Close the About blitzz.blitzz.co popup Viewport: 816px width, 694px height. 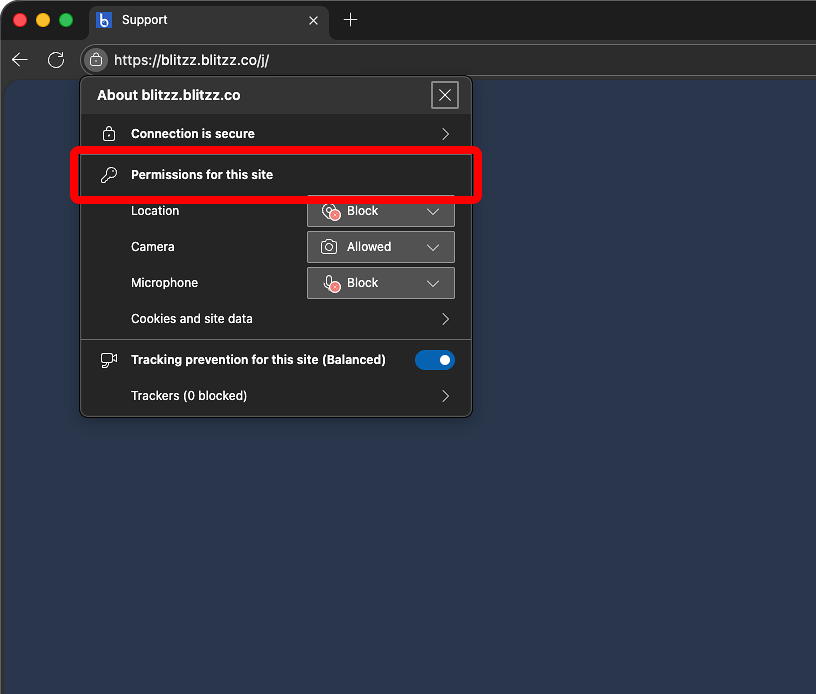click(444, 95)
